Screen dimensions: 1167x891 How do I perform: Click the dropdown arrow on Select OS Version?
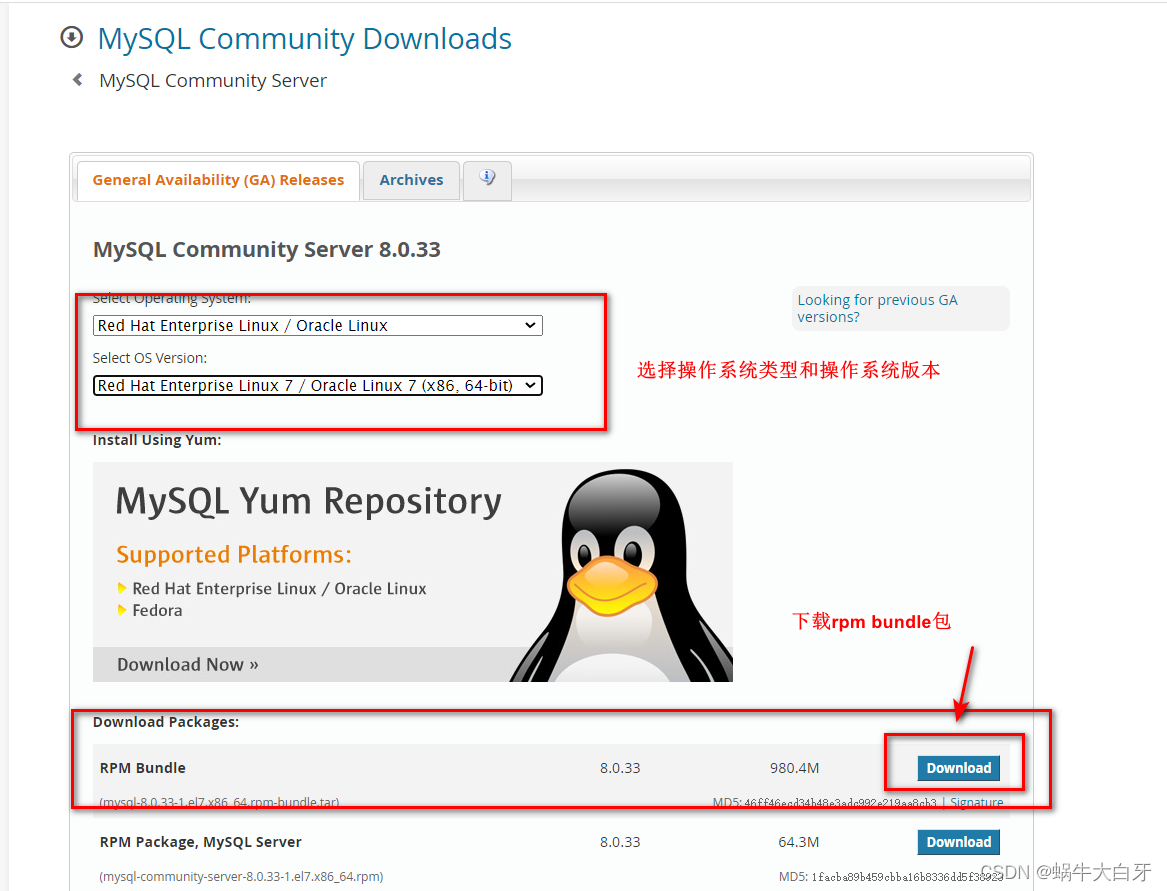pyautogui.click(x=531, y=385)
